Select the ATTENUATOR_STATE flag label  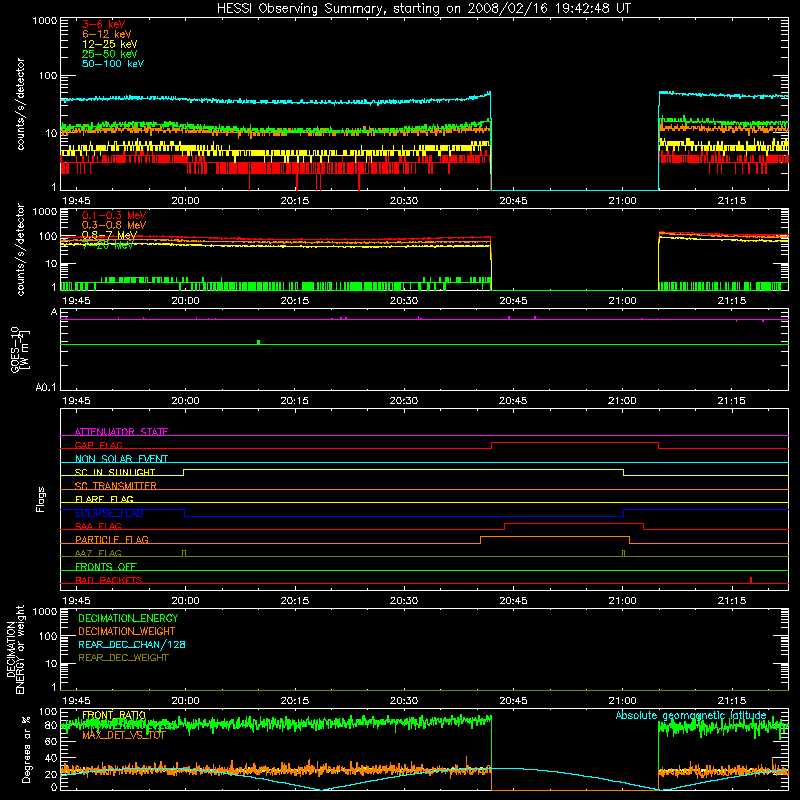(x=121, y=432)
